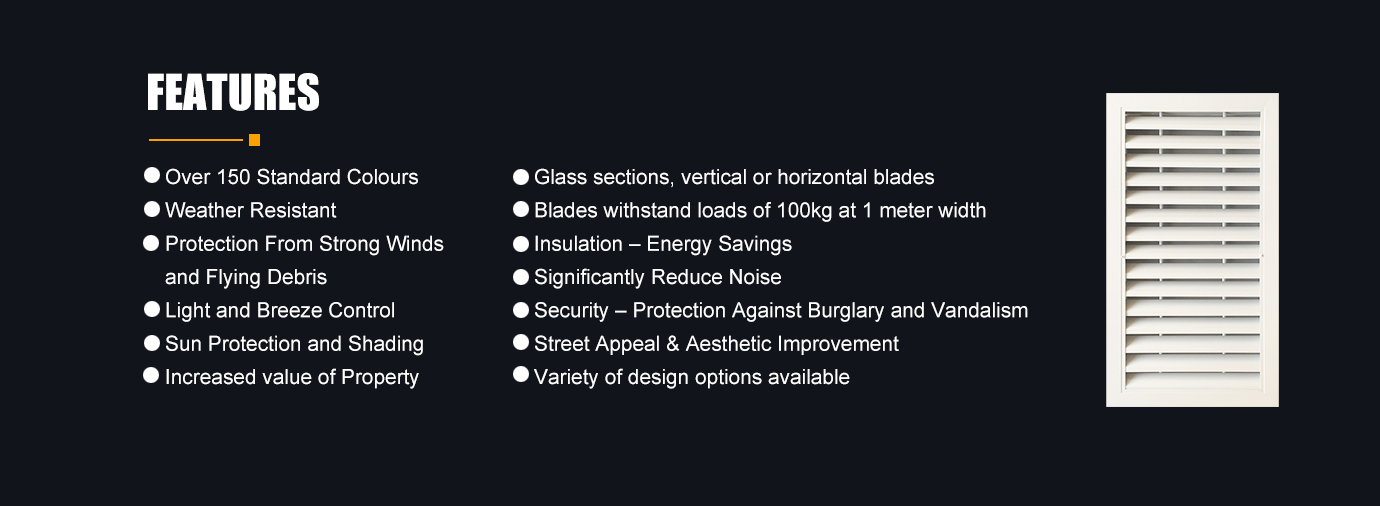The image size is (1380, 506).
Task: Click Street Appeal & Aesthetic Improvement text
Action: [716, 344]
